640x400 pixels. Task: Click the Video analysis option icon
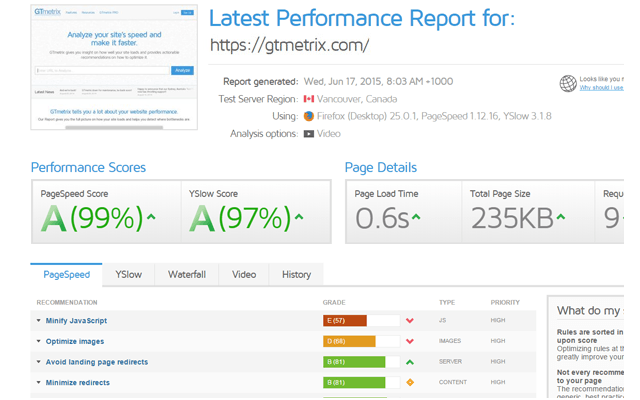pyautogui.click(x=309, y=134)
